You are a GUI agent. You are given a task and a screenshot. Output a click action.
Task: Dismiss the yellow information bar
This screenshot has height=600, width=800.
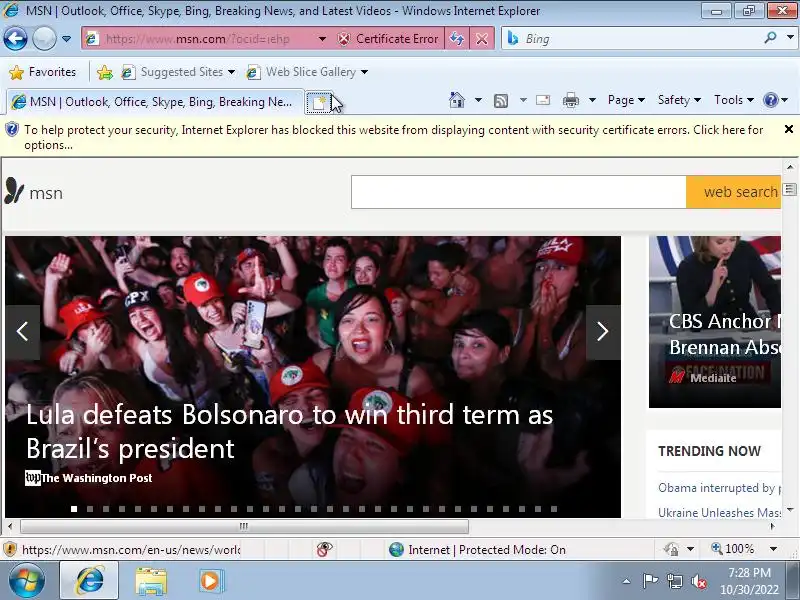tap(789, 130)
